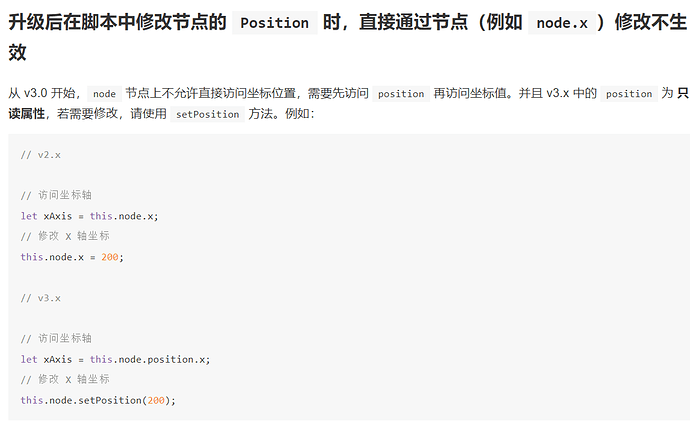Click the "let" keyword in the v2.x section
The image size is (690, 421).
(x=29, y=216)
